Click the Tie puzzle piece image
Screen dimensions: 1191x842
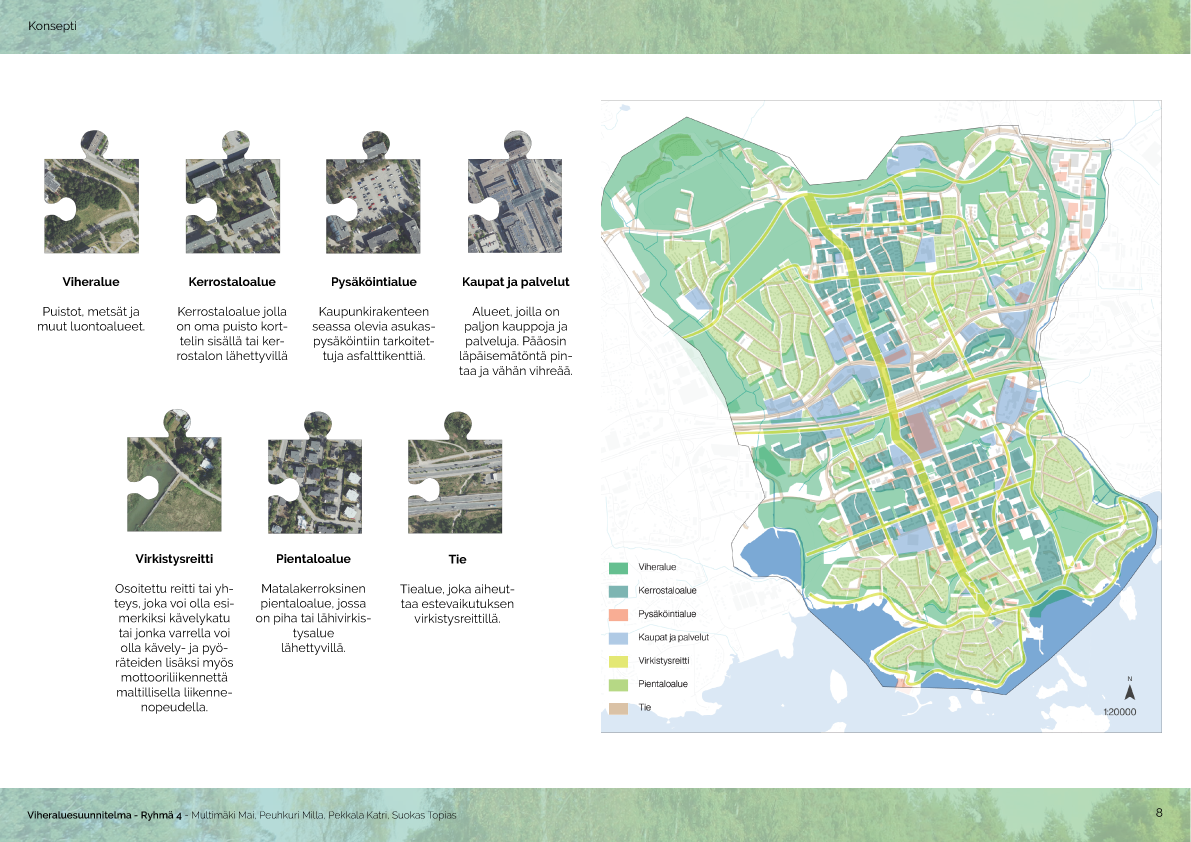455,472
